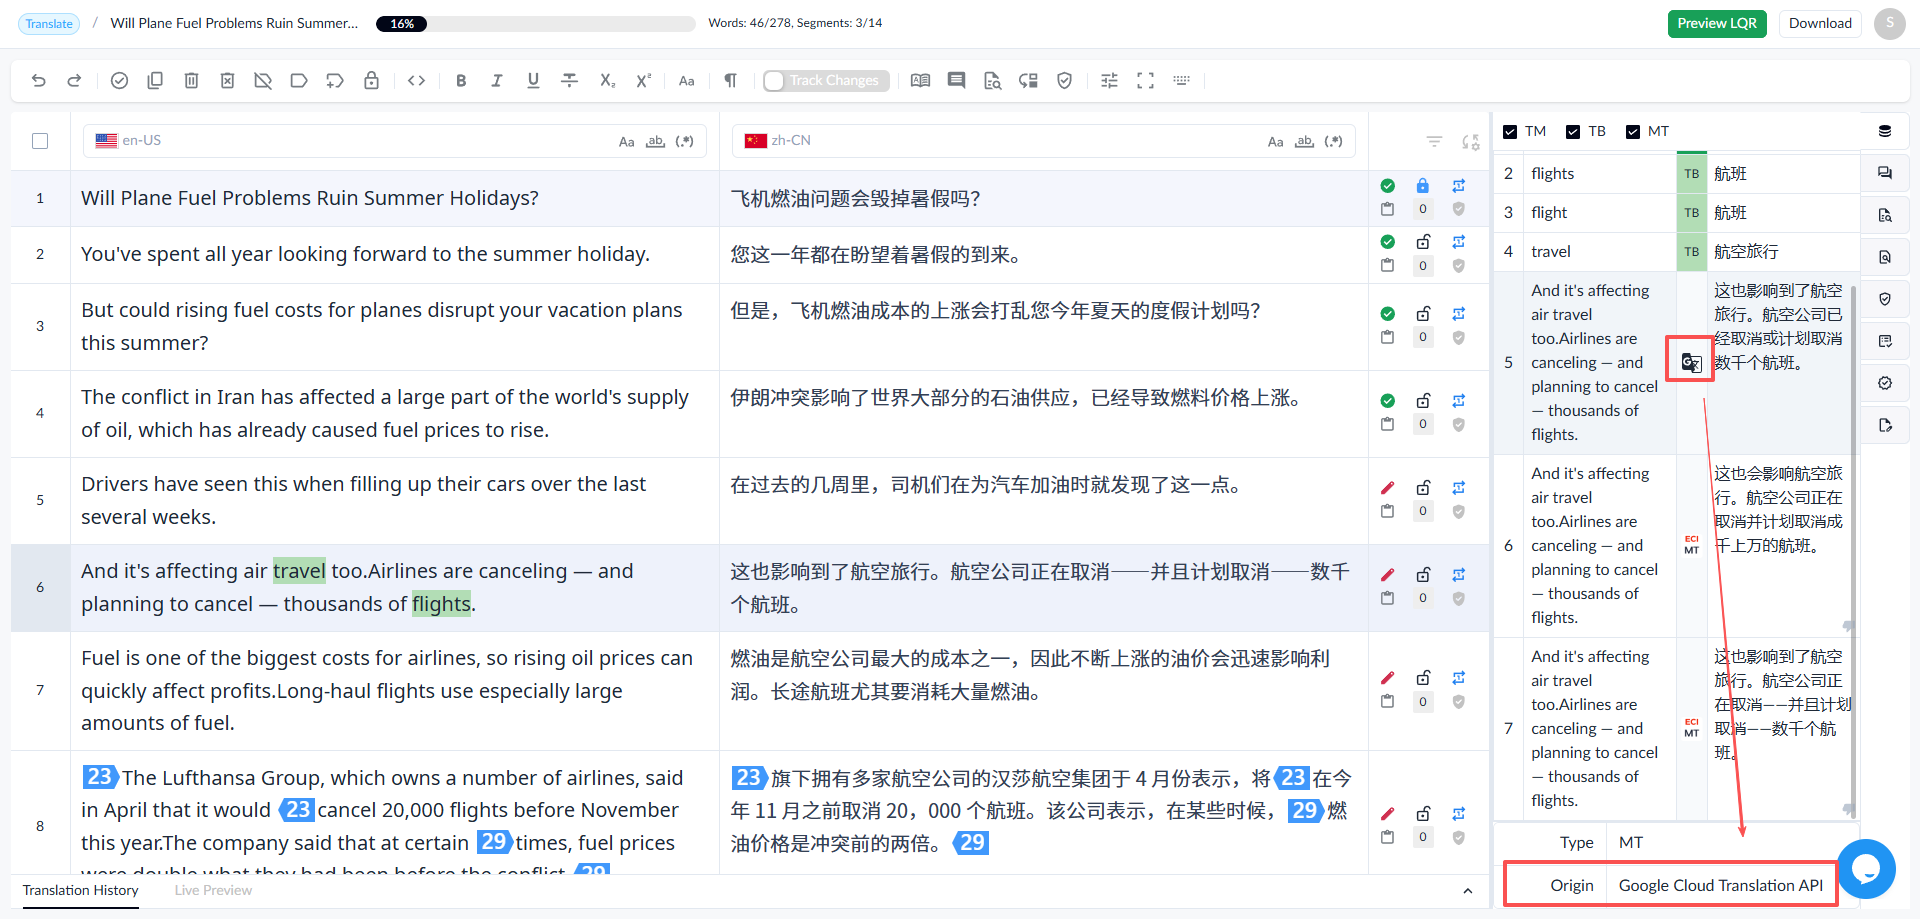Open the user avatar S menu
Image resolution: width=1920 pixels, height=919 pixels.
[x=1889, y=24]
